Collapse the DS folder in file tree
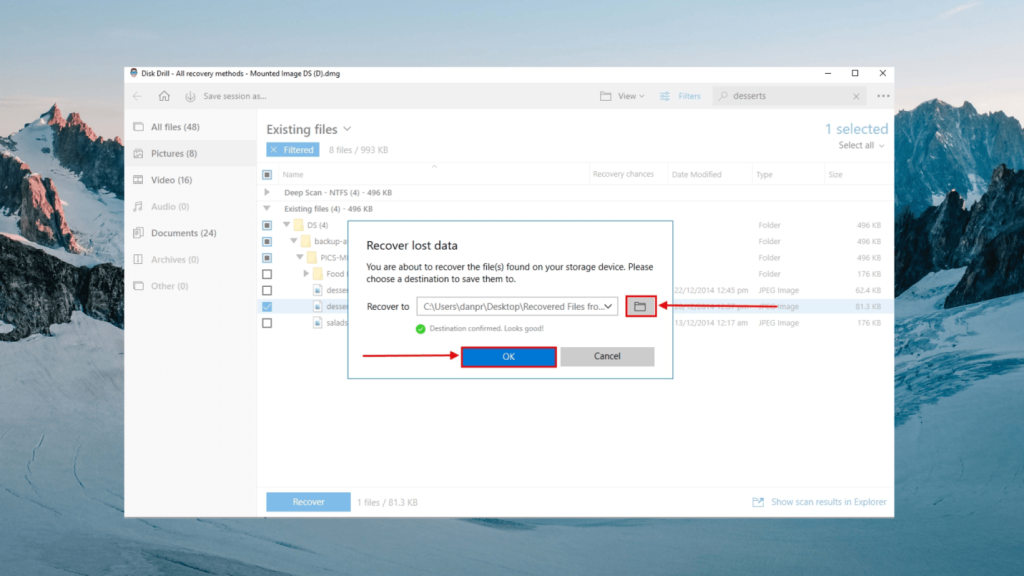The image size is (1024, 576). coord(285,224)
